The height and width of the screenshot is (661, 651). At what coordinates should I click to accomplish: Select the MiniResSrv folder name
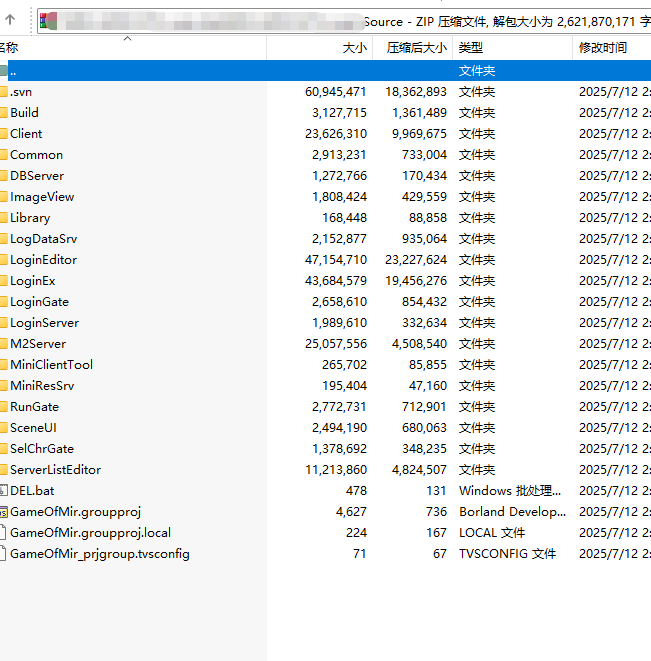(x=42, y=386)
